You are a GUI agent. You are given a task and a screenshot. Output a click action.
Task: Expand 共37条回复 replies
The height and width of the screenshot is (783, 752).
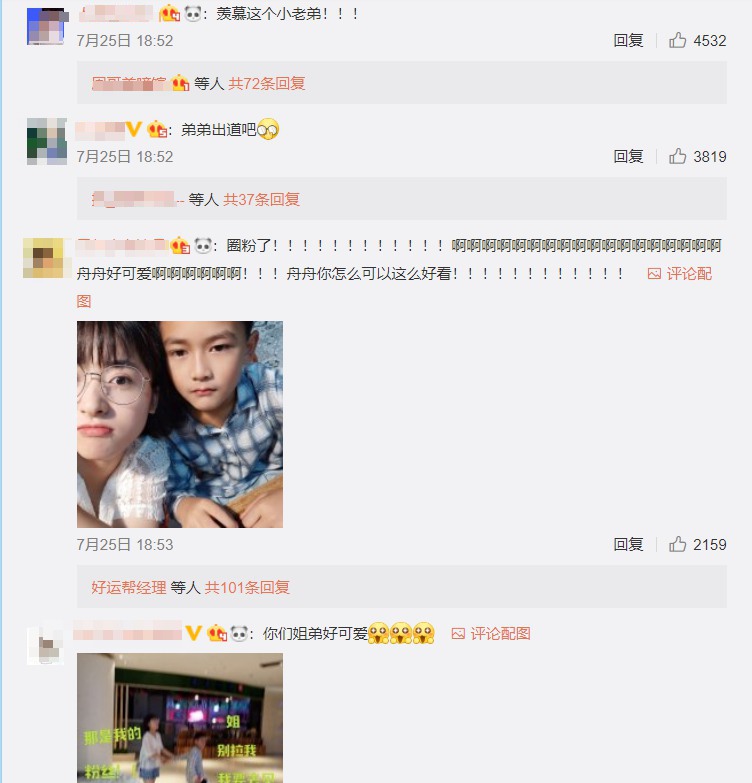click(261, 200)
